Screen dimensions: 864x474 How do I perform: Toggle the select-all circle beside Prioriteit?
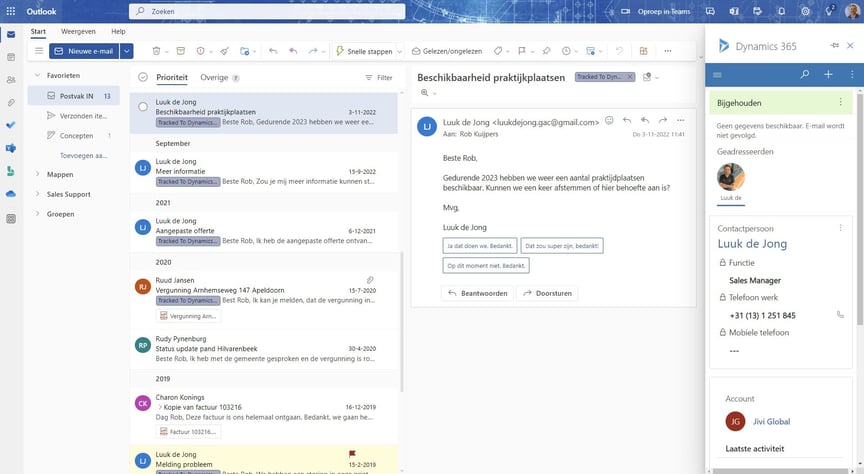pyautogui.click(x=143, y=77)
